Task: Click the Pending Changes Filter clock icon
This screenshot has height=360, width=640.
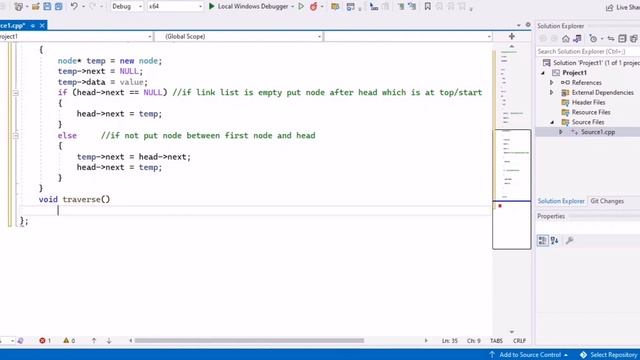Action: (593, 39)
